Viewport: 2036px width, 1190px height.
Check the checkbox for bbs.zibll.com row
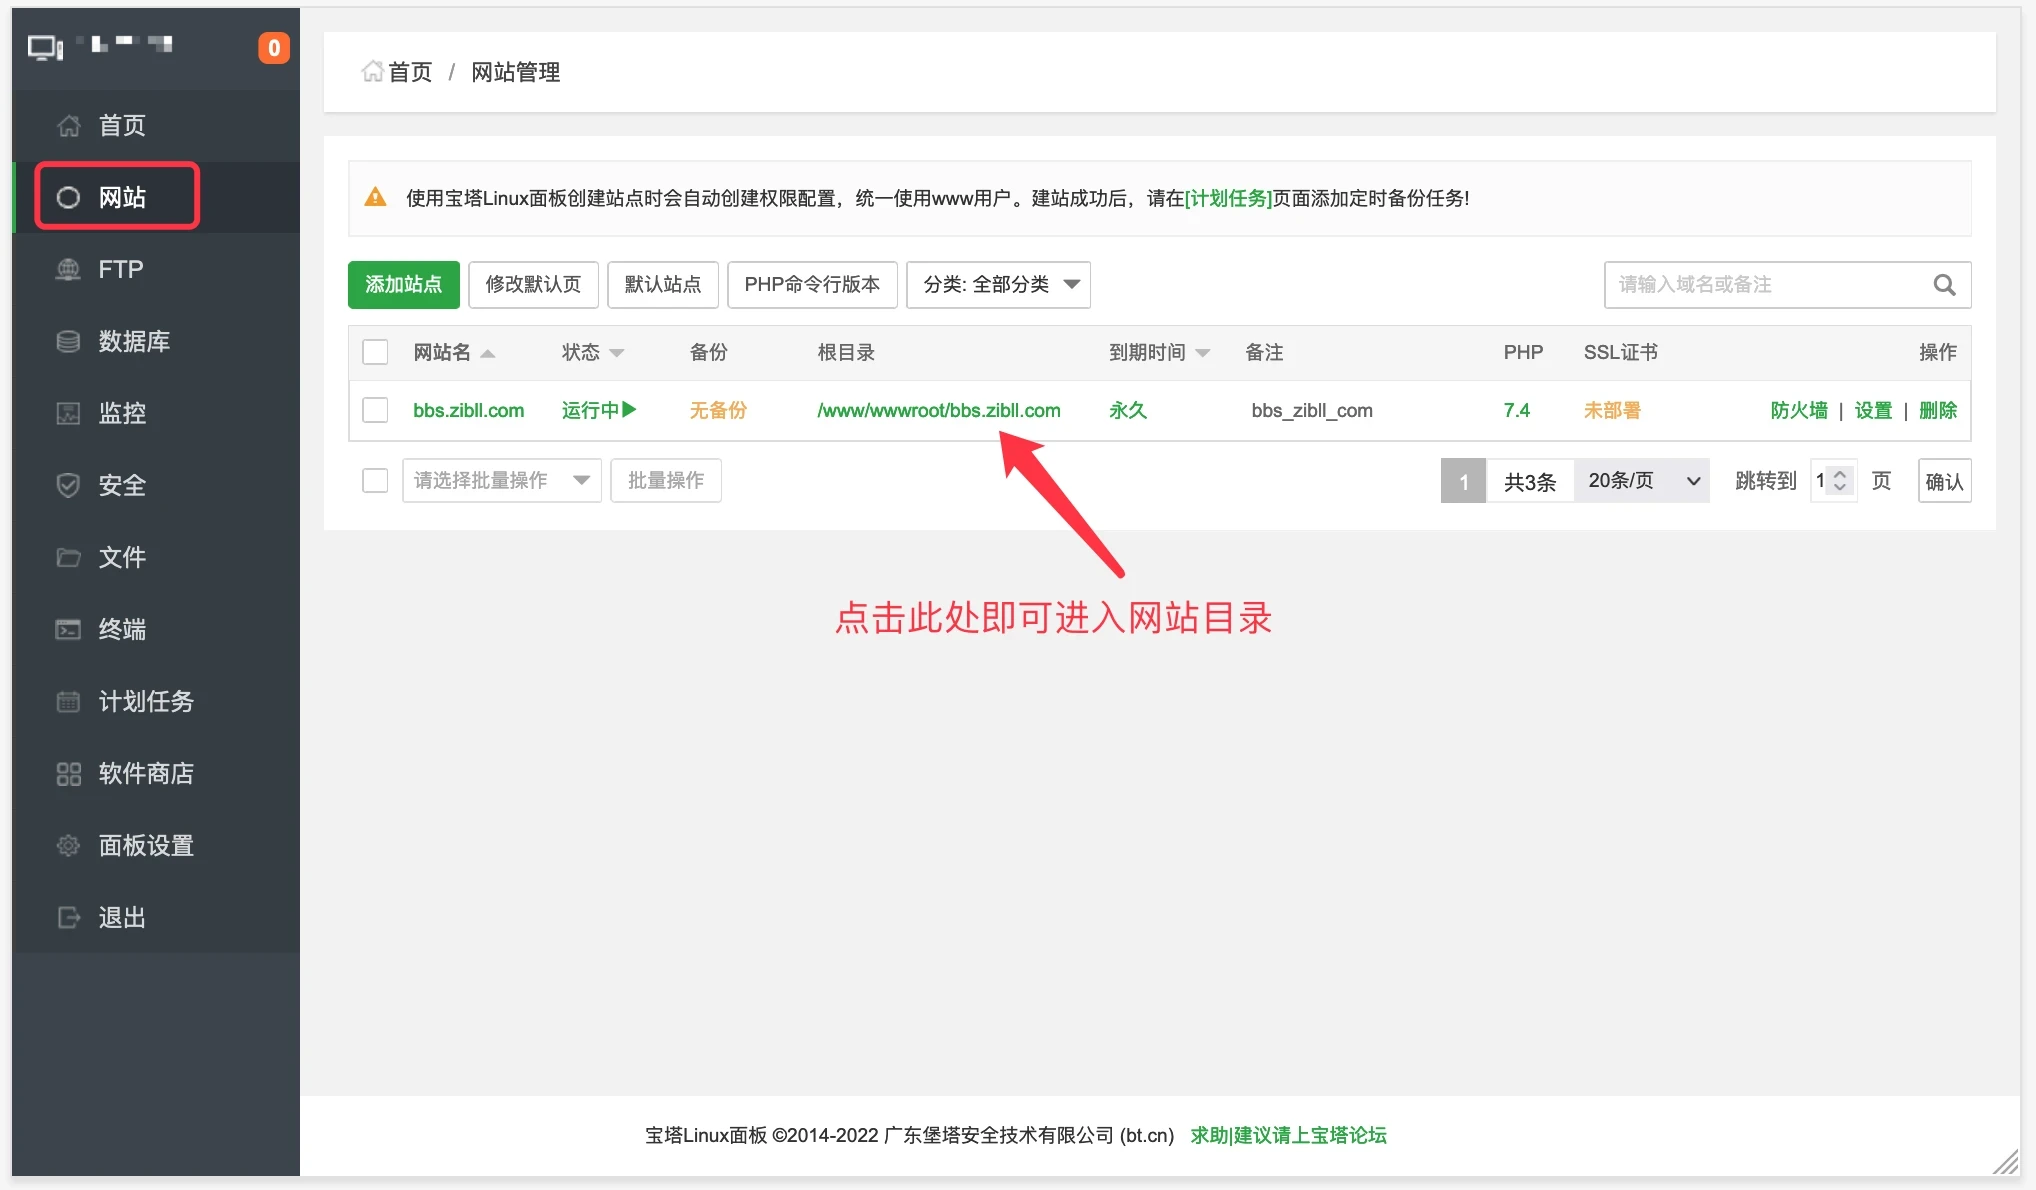click(375, 410)
